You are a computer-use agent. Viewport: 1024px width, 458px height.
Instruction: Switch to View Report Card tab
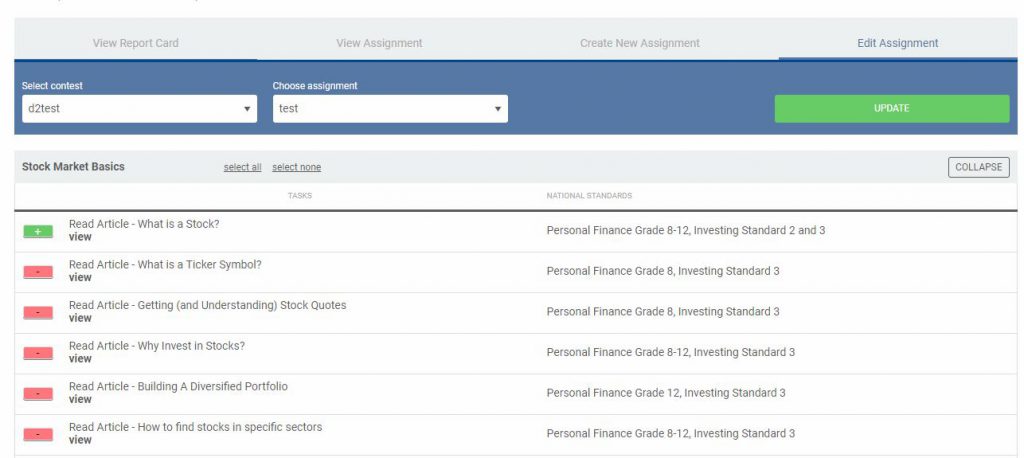pyautogui.click(x=136, y=43)
